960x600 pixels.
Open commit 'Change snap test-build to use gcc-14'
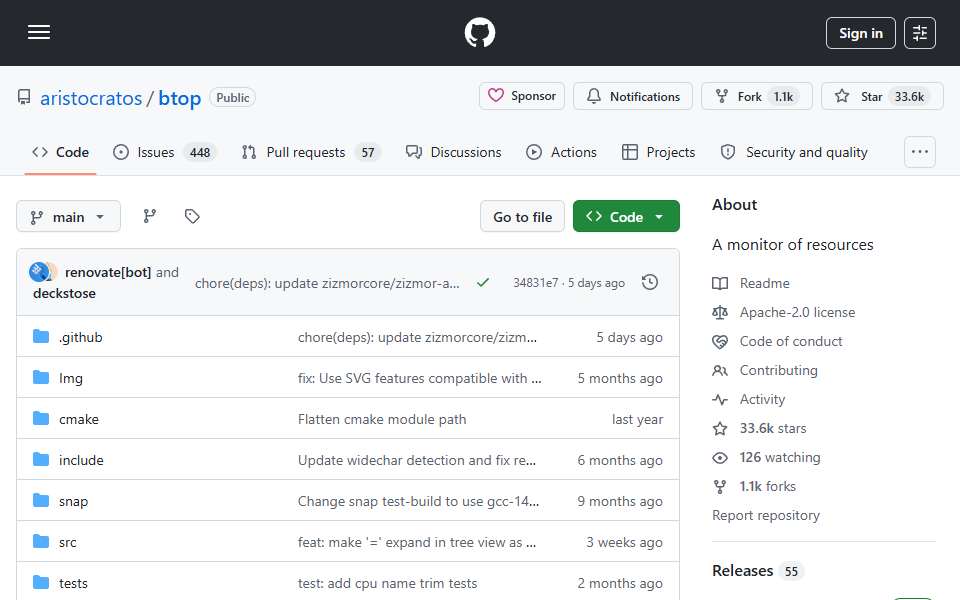[418, 501]
